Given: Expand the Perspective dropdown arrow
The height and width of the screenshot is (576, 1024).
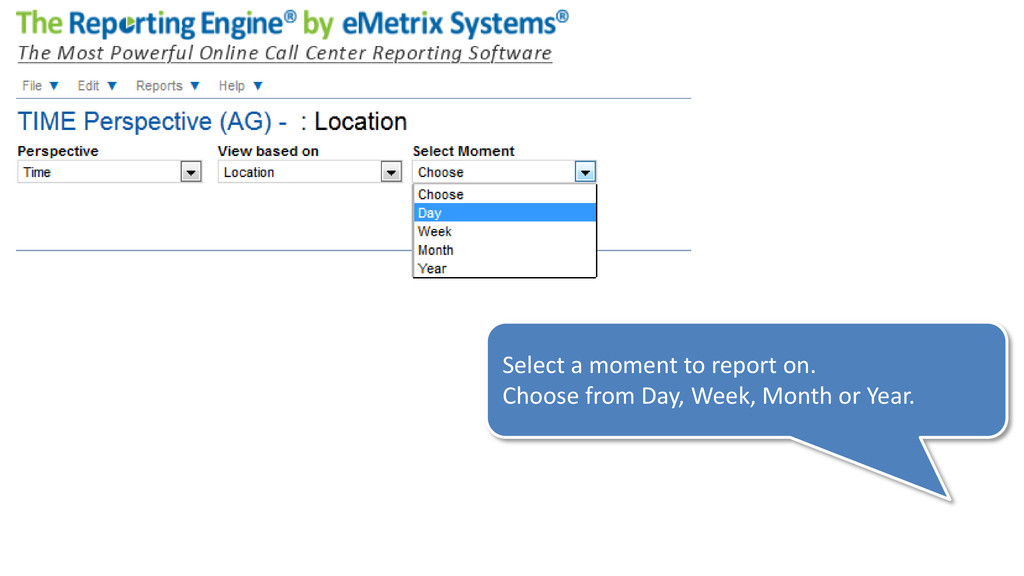Looking at the screenshot, I should click(x=191, y=172).
